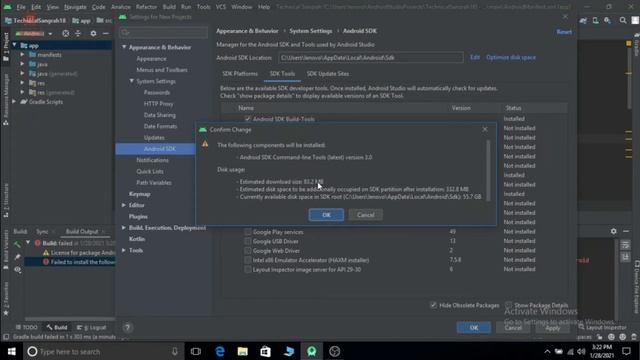Cancel the Confirm Change dialog
The width and height of the screenshot is (640, 360).
[x=365, y=215]
